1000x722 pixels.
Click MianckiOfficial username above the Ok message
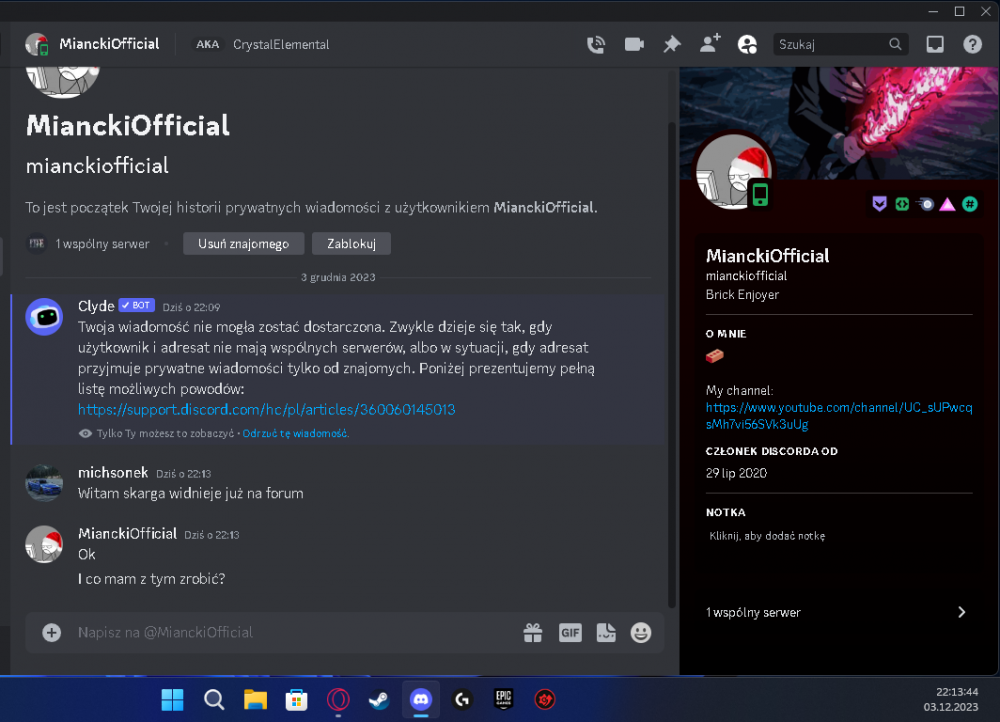[128, 534]
